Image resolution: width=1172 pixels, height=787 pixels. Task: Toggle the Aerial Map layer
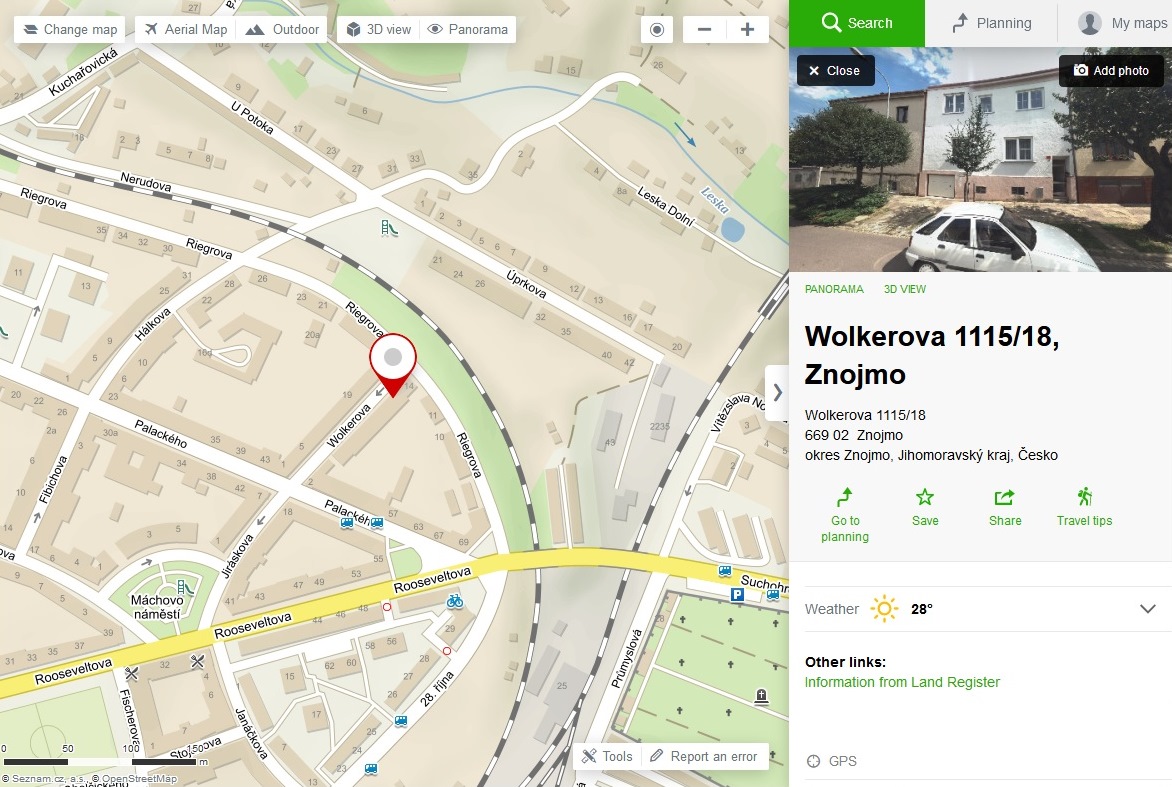point(186,30)
